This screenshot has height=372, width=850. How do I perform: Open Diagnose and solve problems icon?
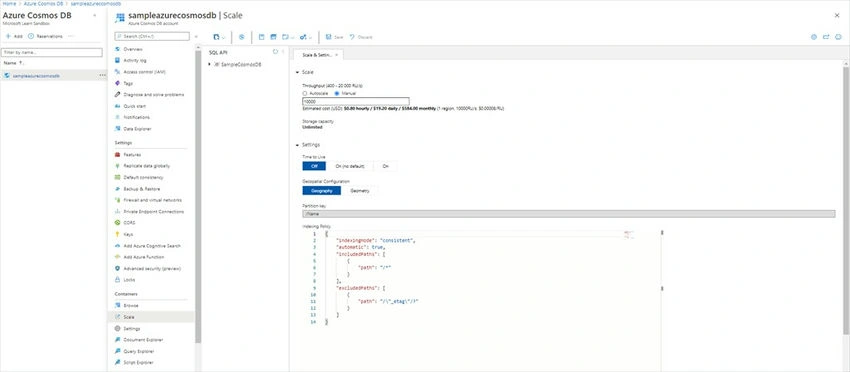118,94
